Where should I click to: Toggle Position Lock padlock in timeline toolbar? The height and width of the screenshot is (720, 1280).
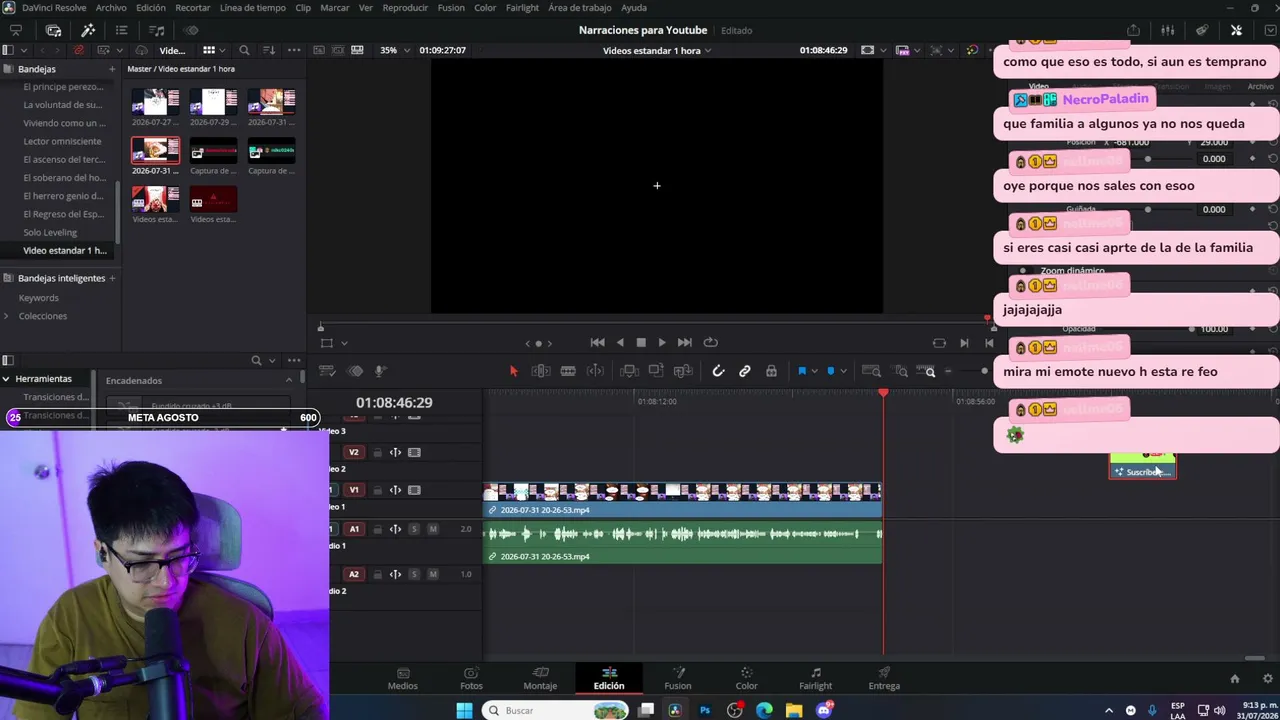click(x=771, y=372)
